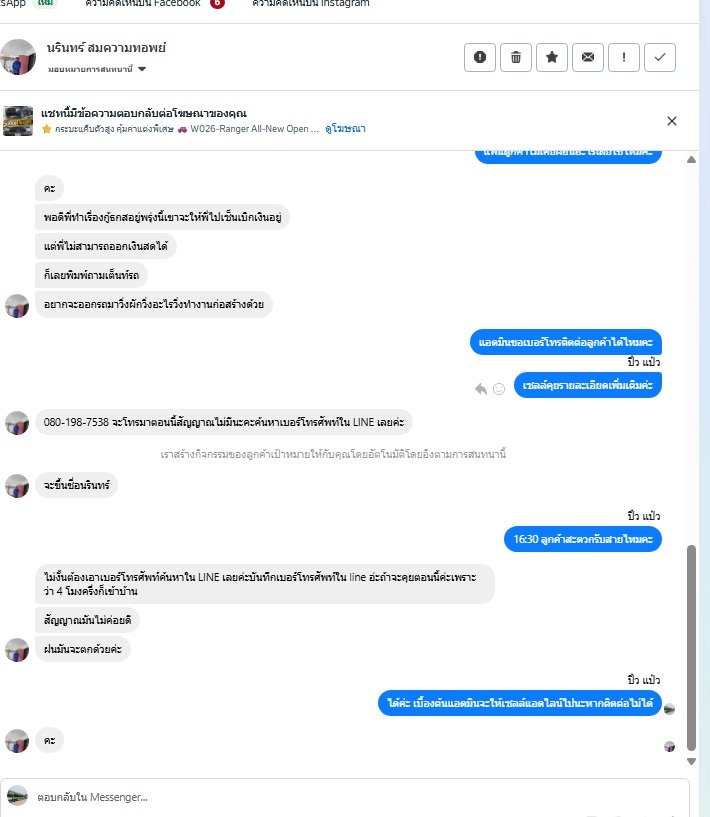Click the chat scrollbar down arrow
The height and width of the screenshot is (817, 710).
pos(691,761)
